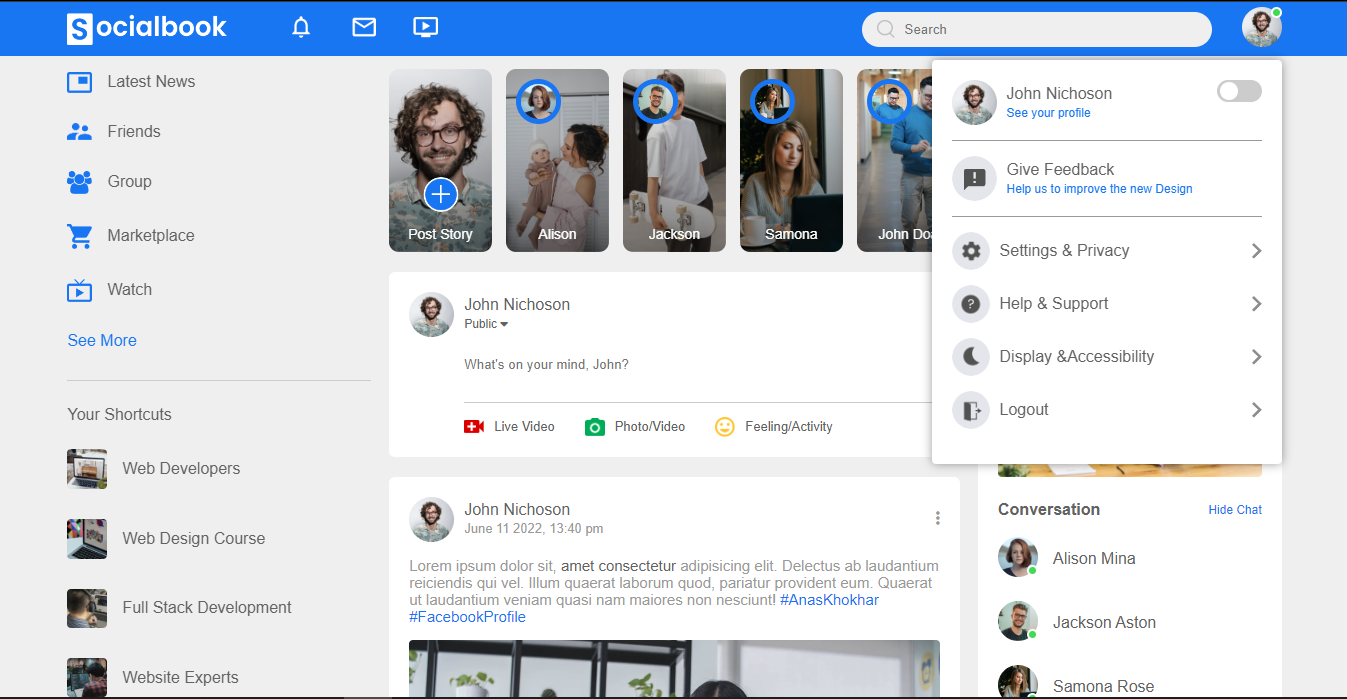Open Jackson's story thumbnail

pos(673,160)
